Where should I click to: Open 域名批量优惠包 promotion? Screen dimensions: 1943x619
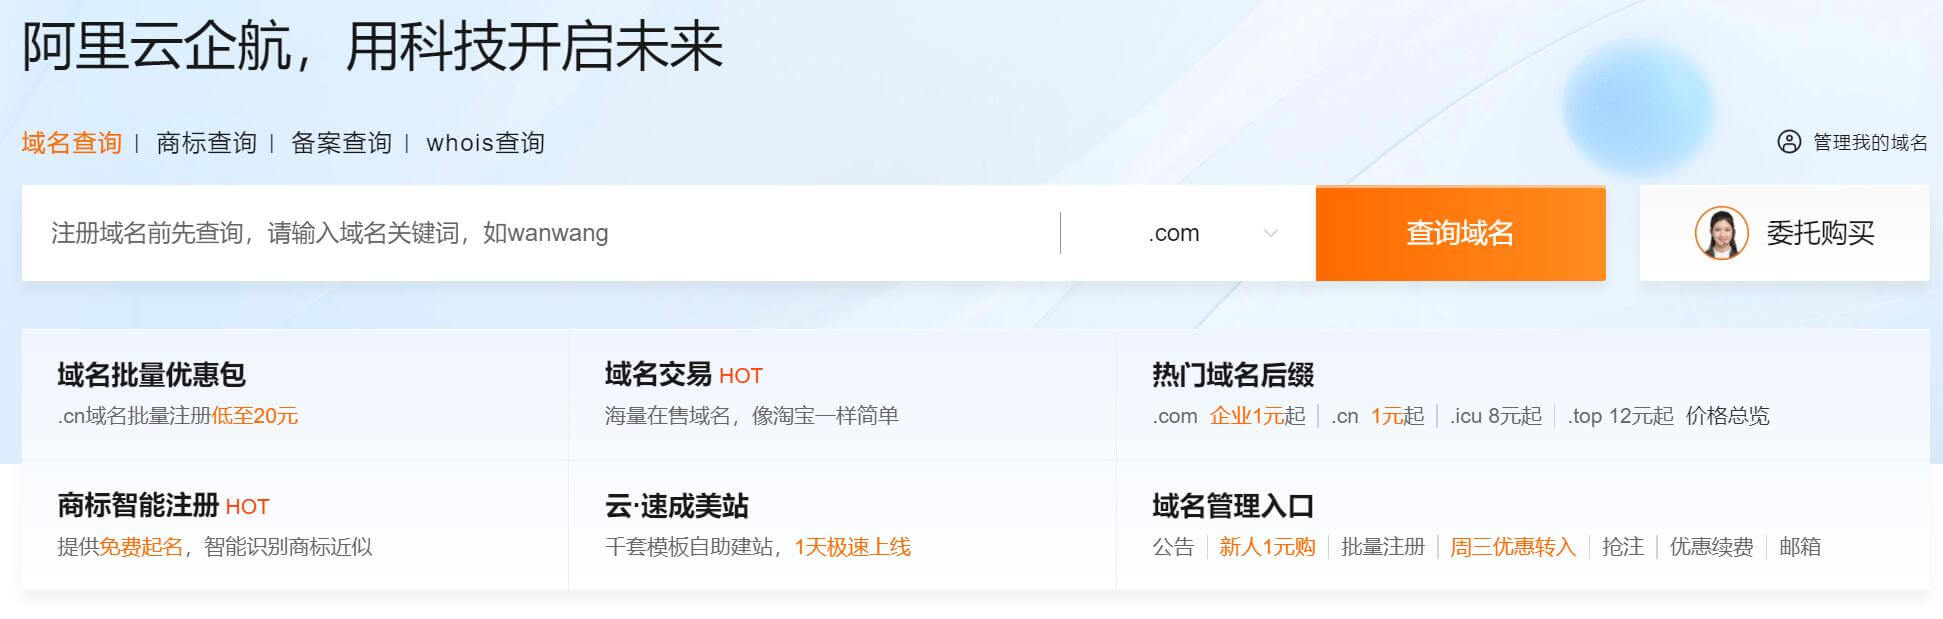pos(151,375)
